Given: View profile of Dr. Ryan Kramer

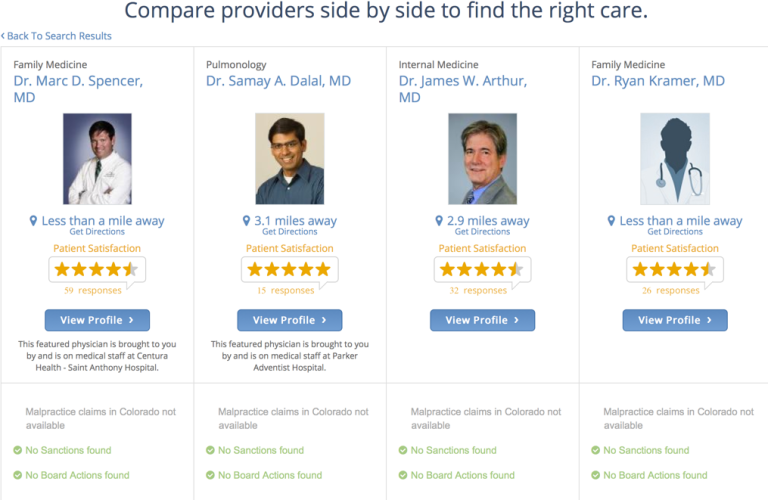Looking at the screenshot, I should [x=675, y=320].
